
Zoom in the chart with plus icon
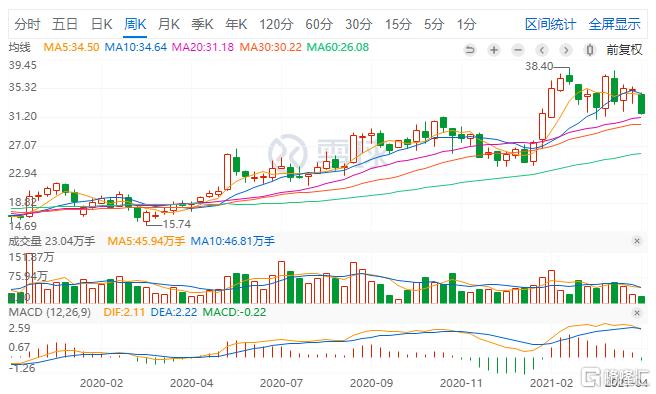(494, 50)
